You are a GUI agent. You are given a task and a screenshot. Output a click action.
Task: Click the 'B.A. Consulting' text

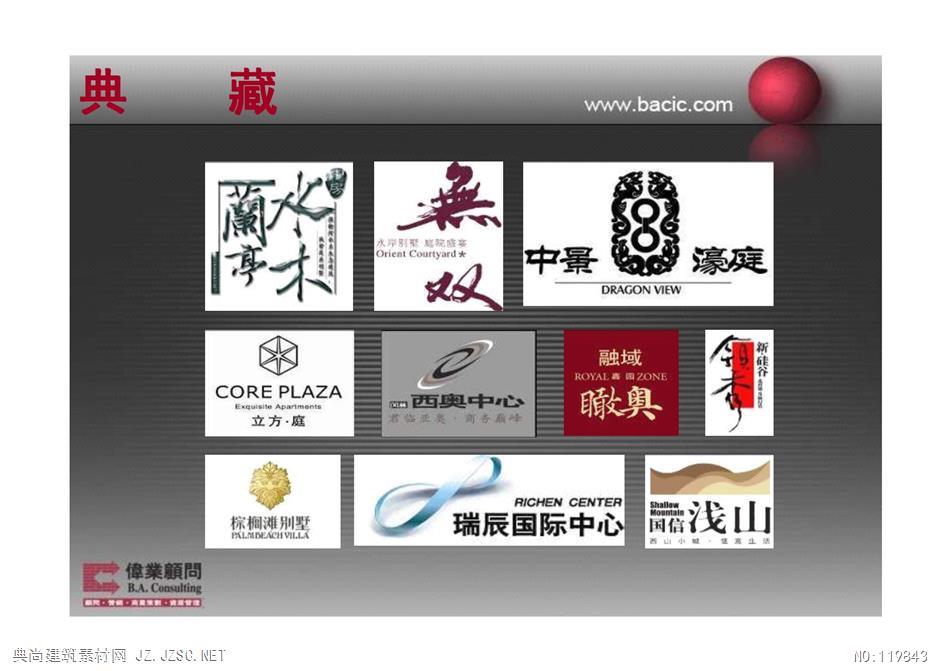(x=164, y=588)
